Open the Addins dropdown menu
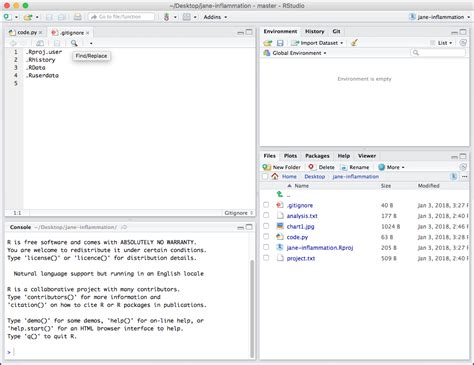The image size is (474, 365). (215, 17)
